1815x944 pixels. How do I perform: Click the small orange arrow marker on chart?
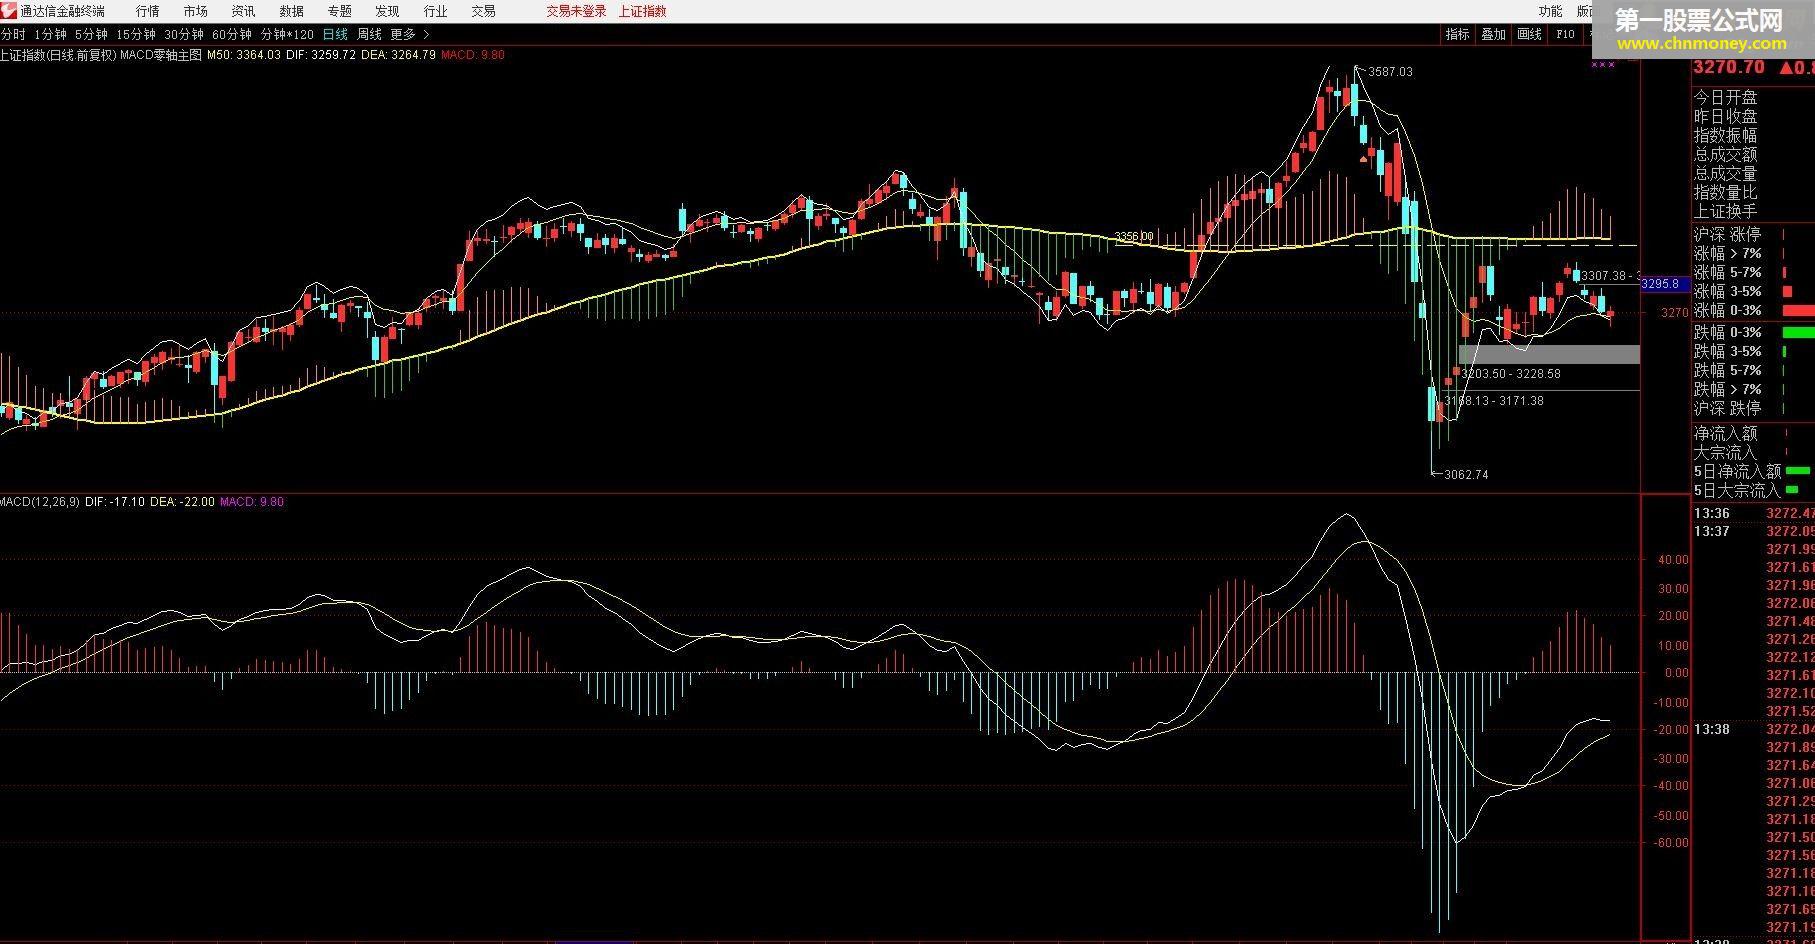point(1364,157)
